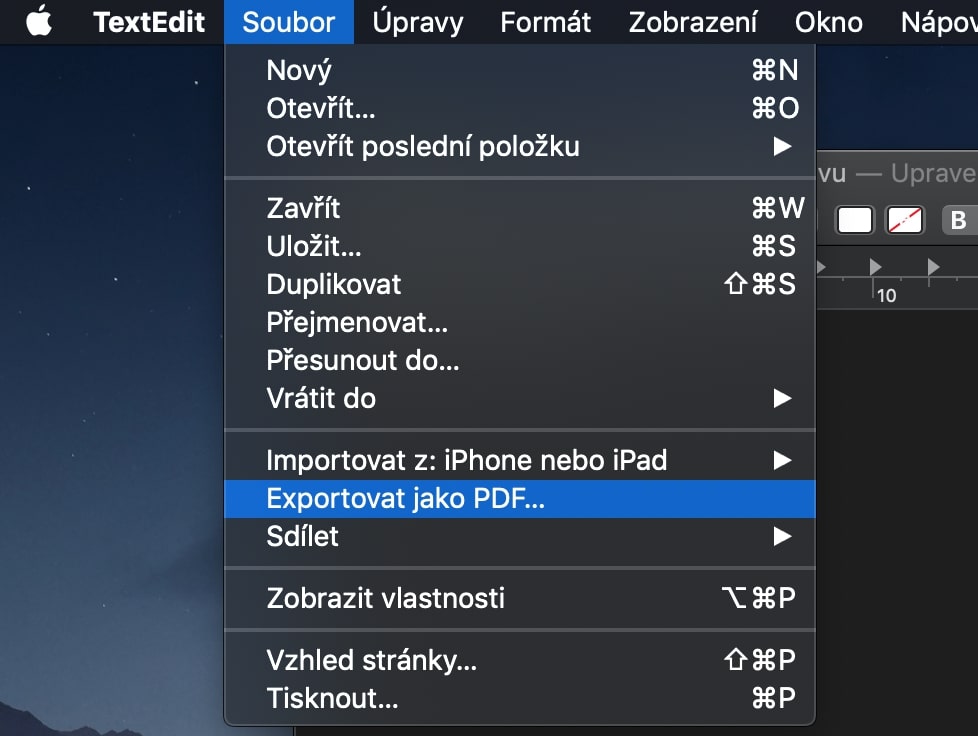Click the TextEdit application menu
The height and width of the screenshot is (736, 978).
[149, 21]
